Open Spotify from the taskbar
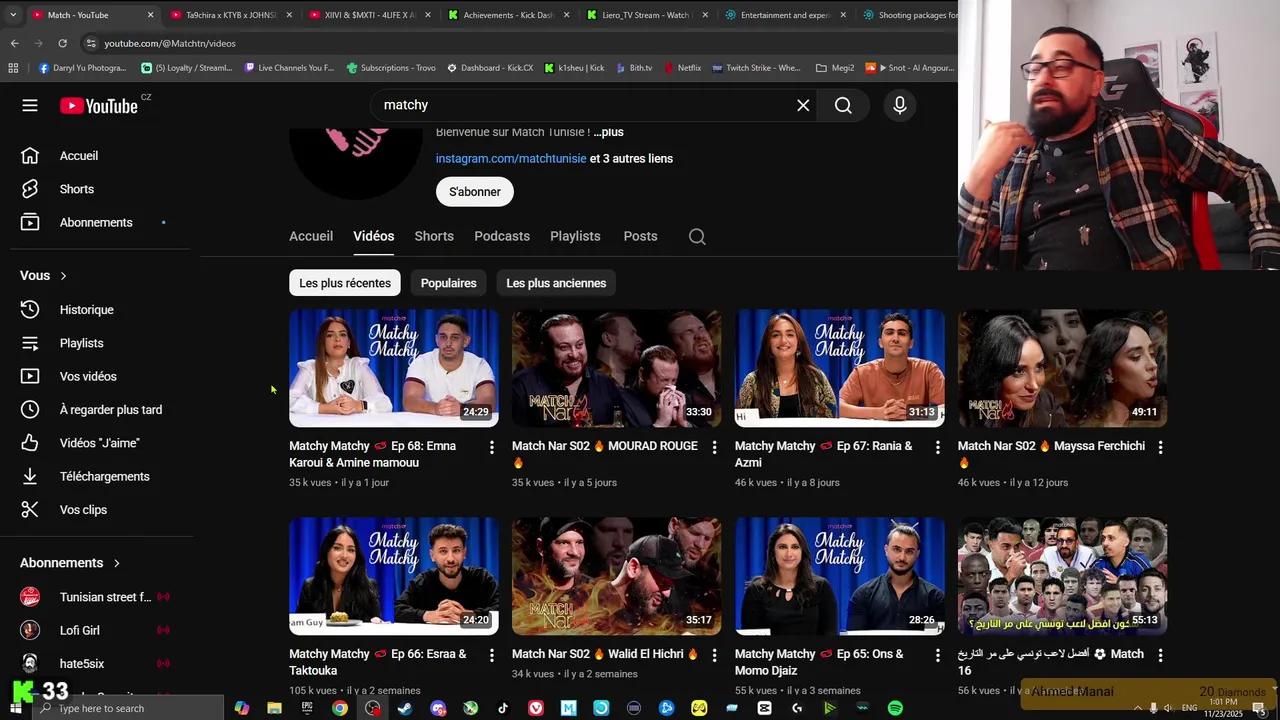 click(x=895, y=708)
